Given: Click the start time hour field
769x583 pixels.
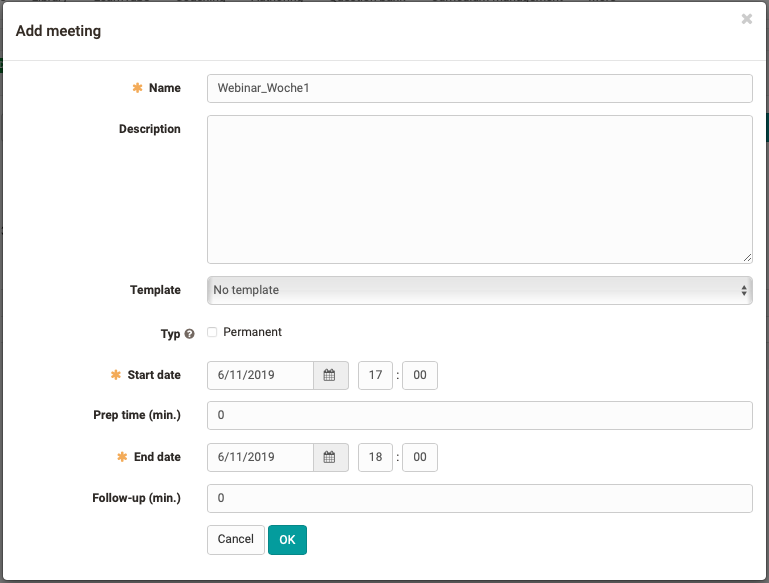Looking at the screenshot, I should pyautogui.click(x=375, y=376).
